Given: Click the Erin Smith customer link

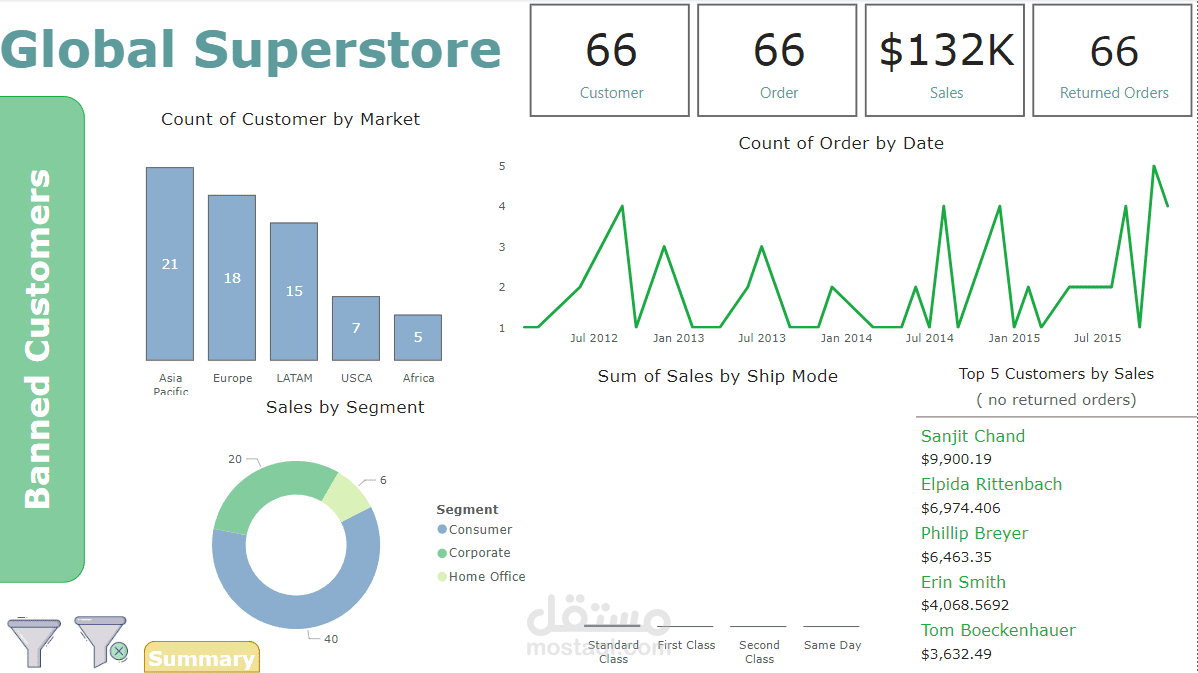Looking at the screenshot, I should pos(963,581).
